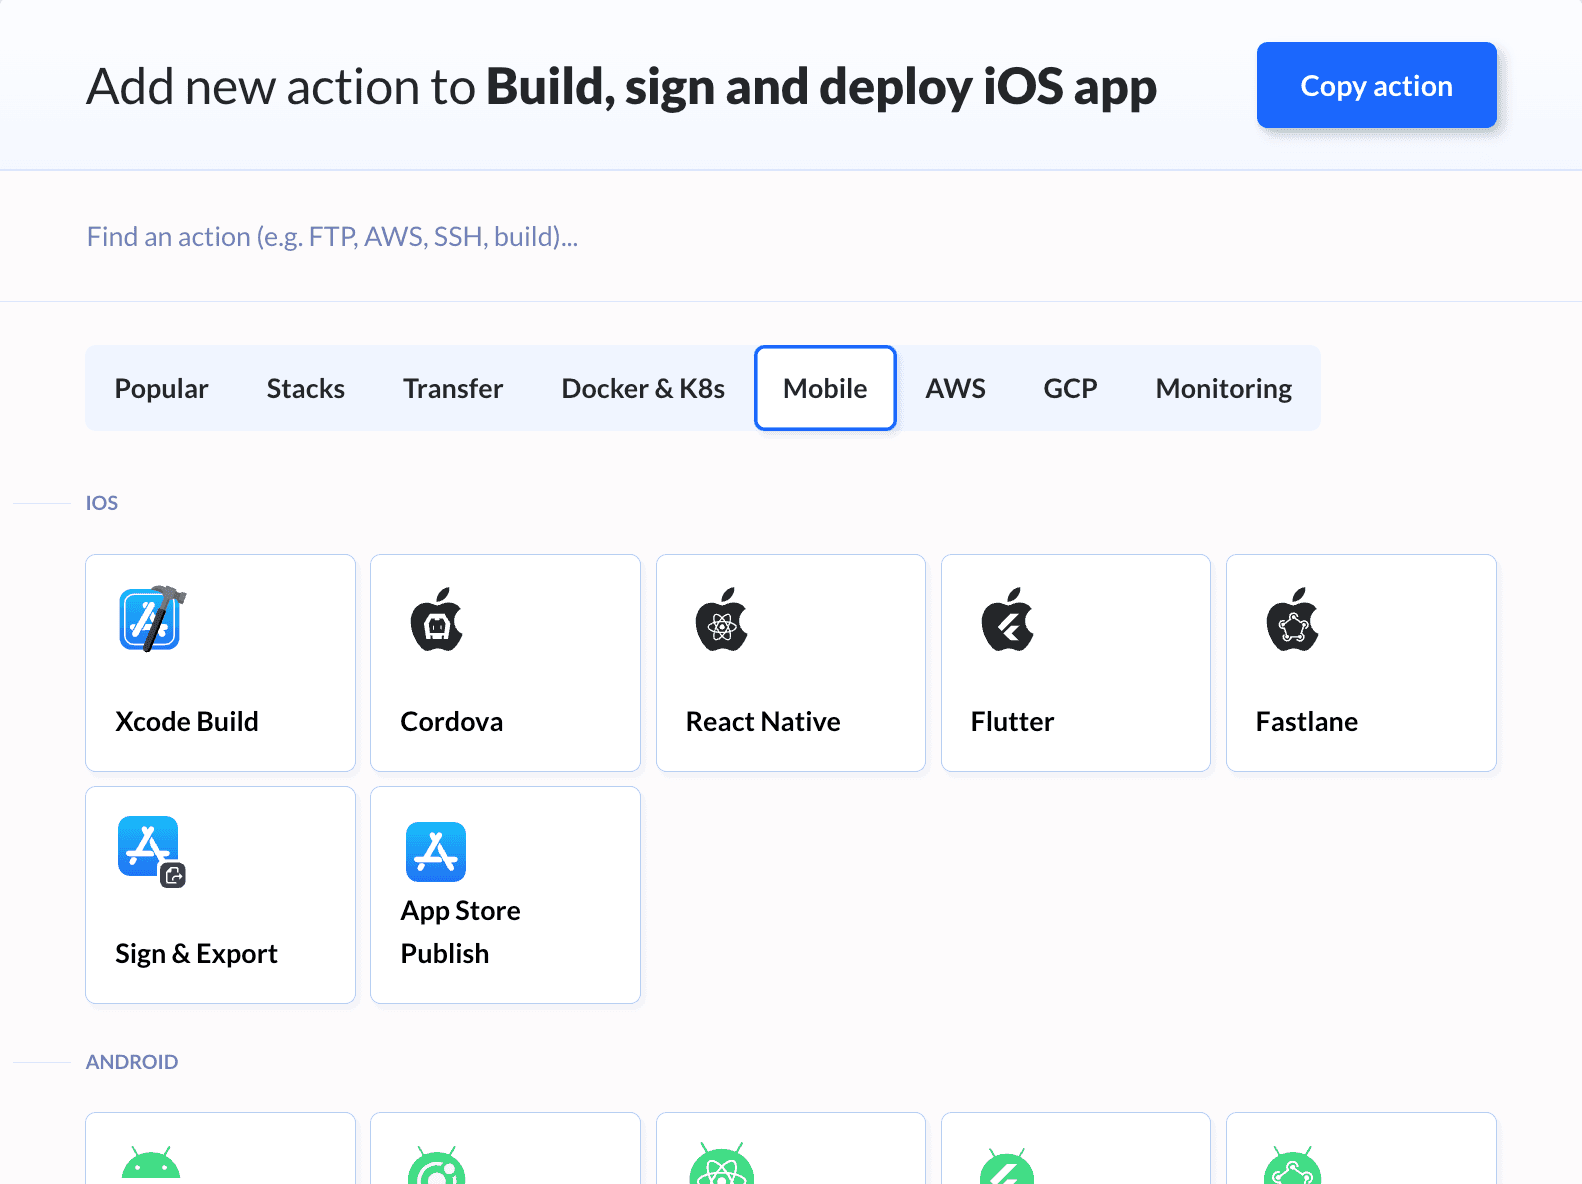Open the Docker & K8s tab
This screenshot has height=1184, width=1582.
click(x=643, y=388)
